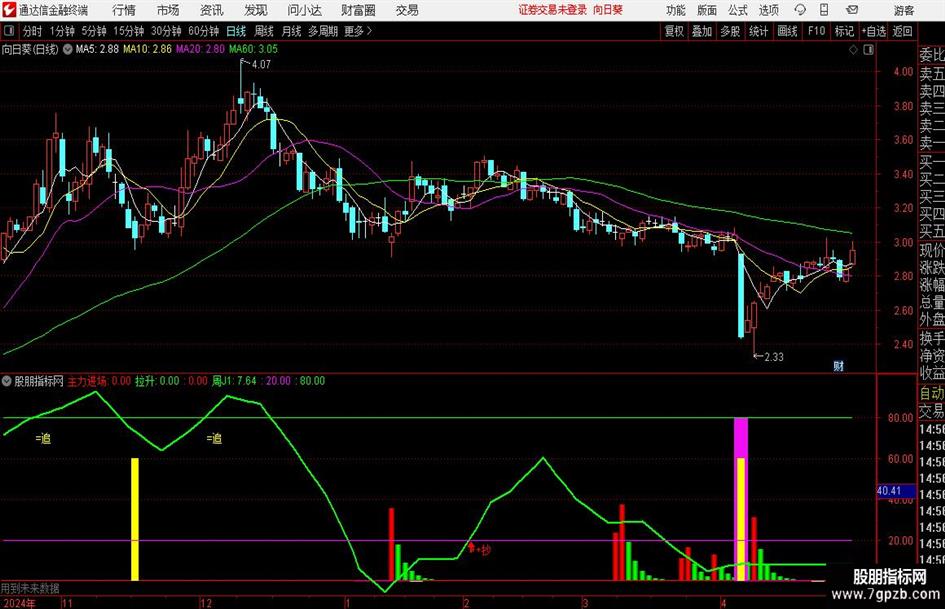Select the 周线 weekly chart tab
Viewport: 945px width, 609px height.
click(x=264, y=31)
